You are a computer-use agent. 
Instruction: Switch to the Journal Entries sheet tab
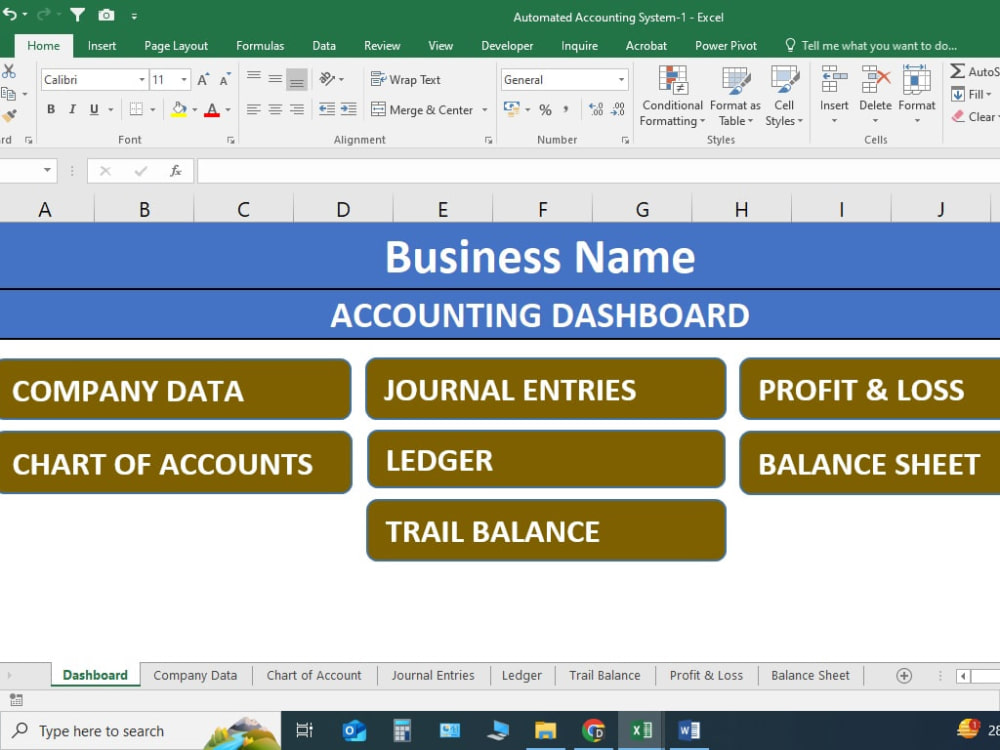(433, 675)
